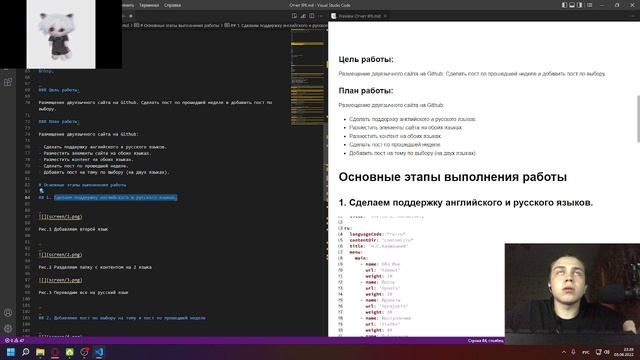640x360 pixels.
Task: Open the Терминал menu
Action: pos(149,5)
